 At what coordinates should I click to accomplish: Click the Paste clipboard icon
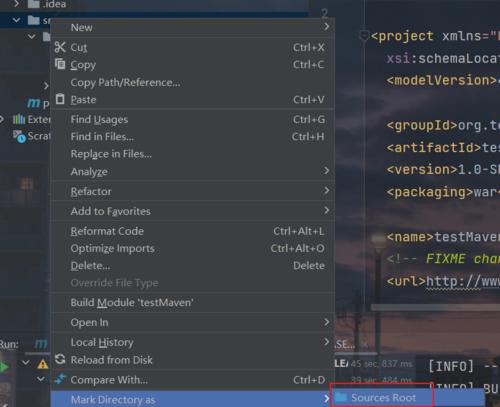tap(60, 99)
